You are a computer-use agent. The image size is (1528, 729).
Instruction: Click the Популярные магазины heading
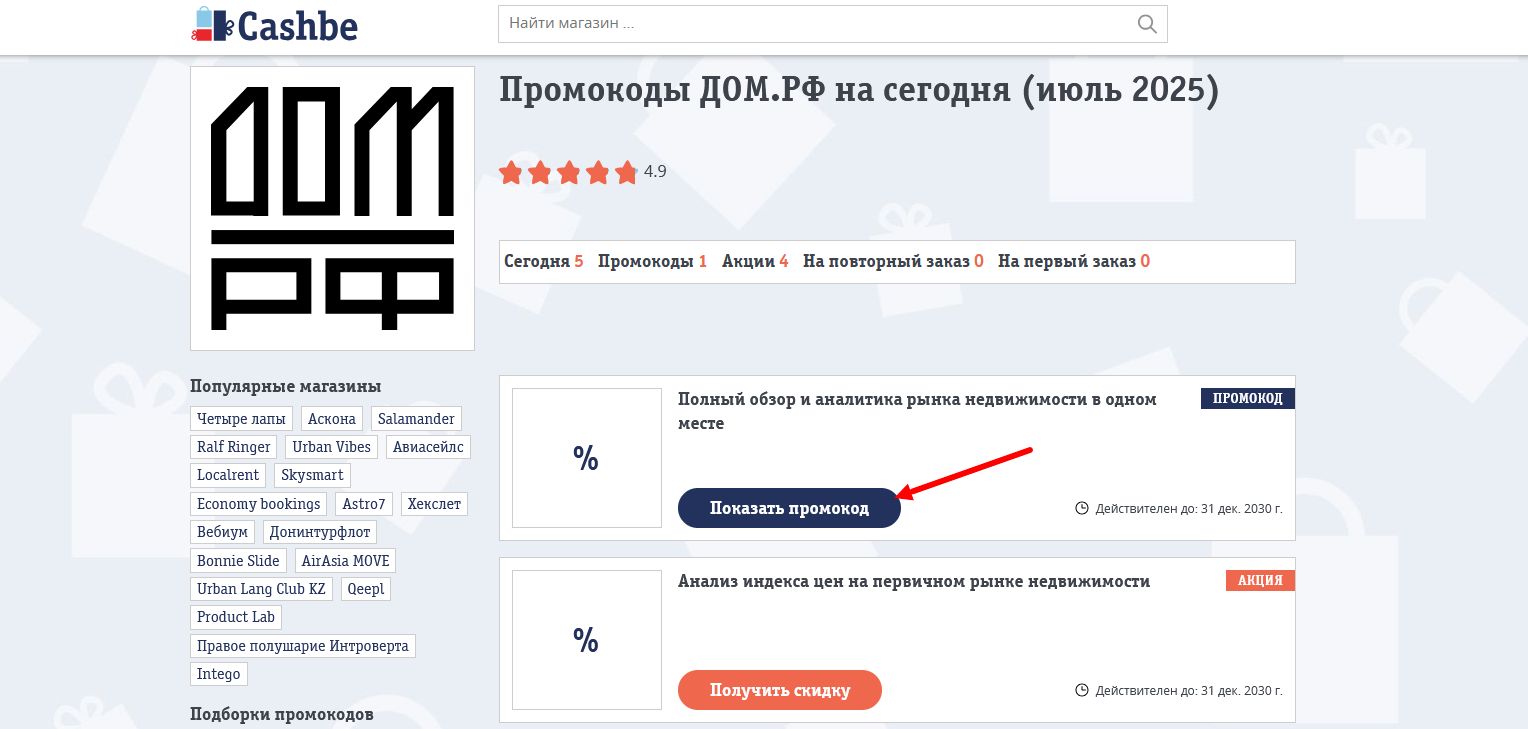tap(286, 386)
